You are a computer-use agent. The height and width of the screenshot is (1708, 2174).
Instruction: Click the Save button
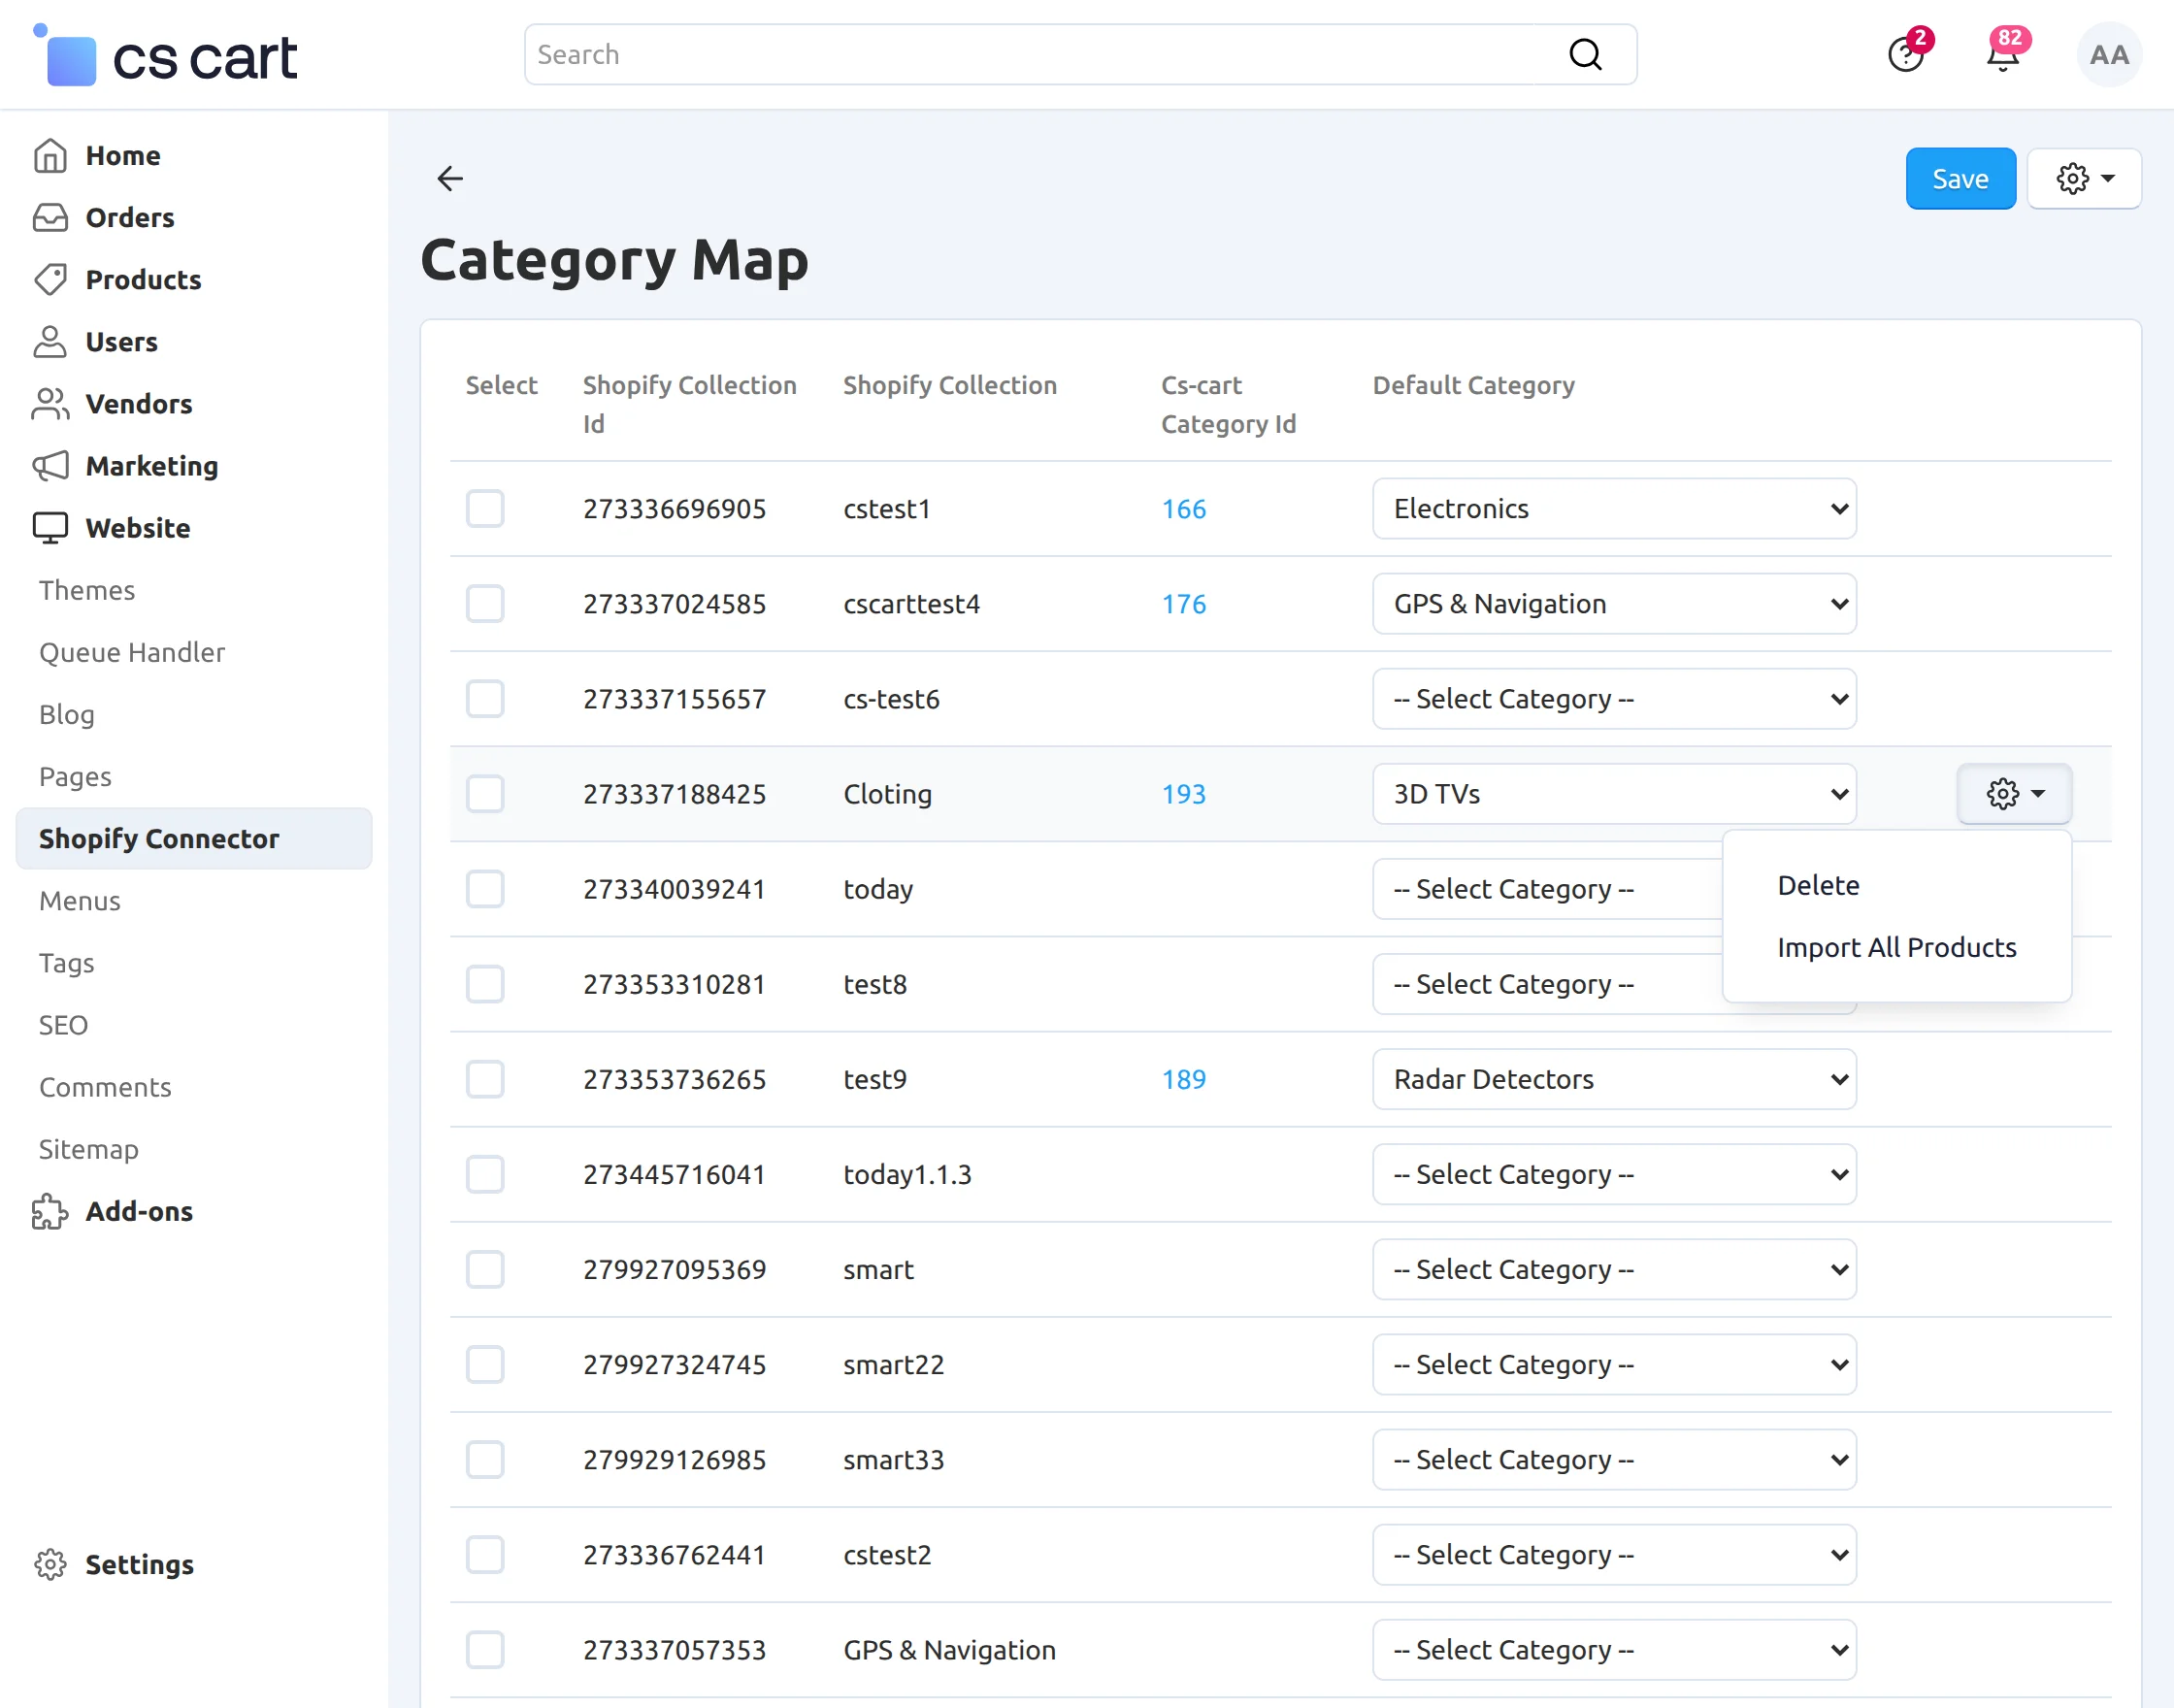point(1959,178)
